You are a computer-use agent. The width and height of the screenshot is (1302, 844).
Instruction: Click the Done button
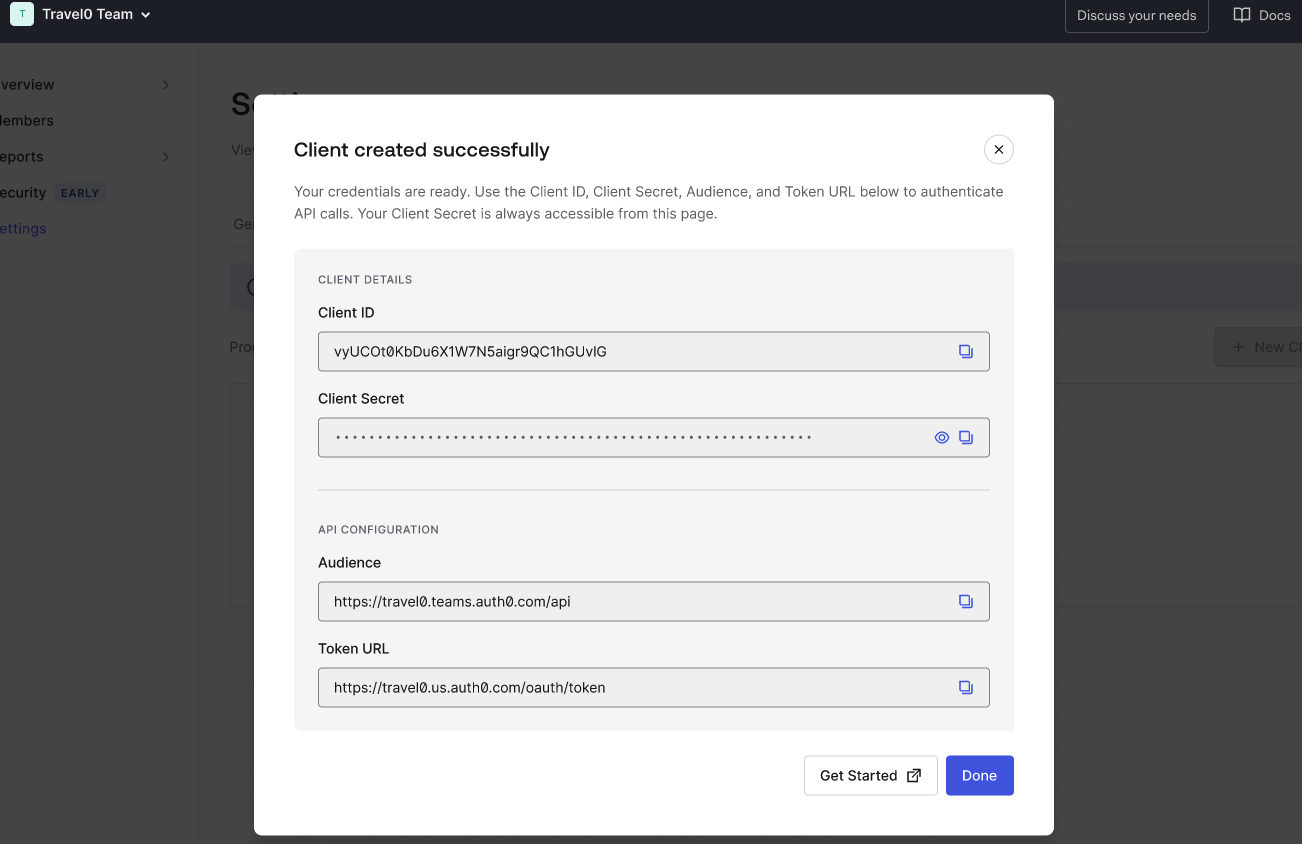click(980, 776)
